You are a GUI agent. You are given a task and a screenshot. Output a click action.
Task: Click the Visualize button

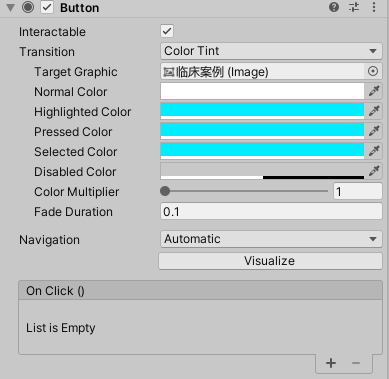(x=270, y=261)
